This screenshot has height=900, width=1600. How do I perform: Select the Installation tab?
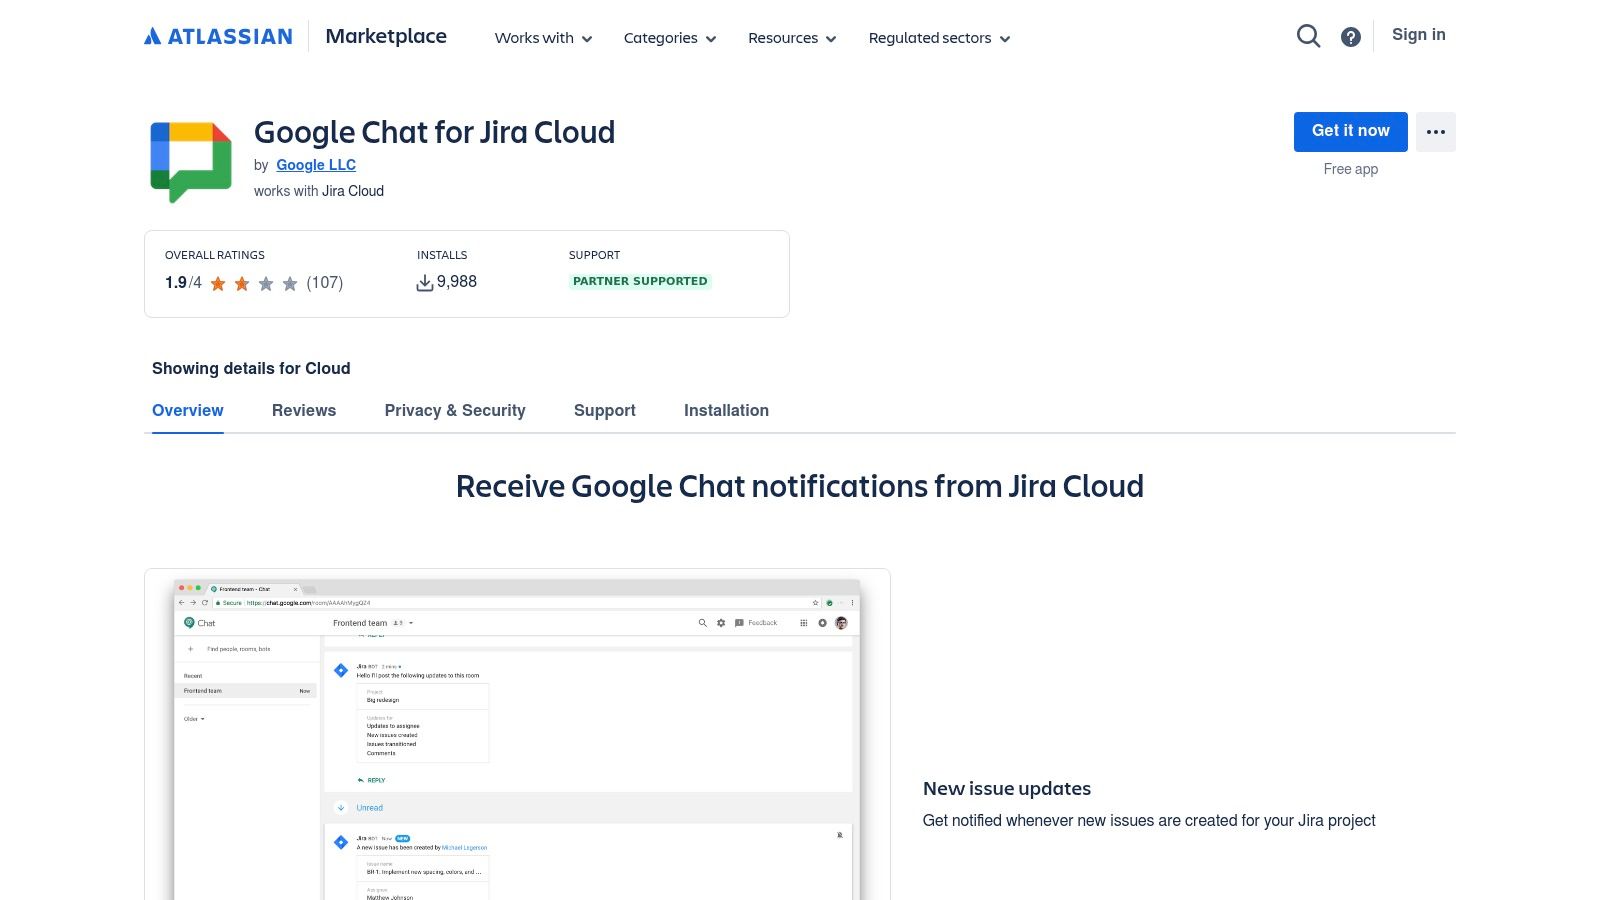(x=726, y=410)
